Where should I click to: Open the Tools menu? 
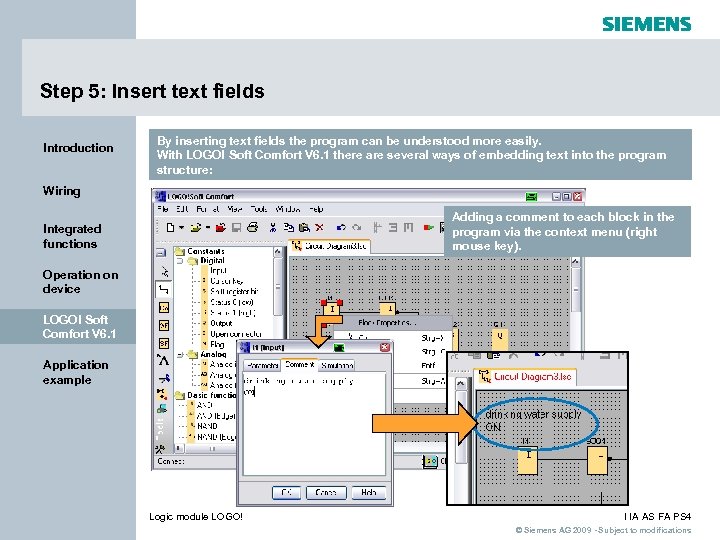(259, 209)
